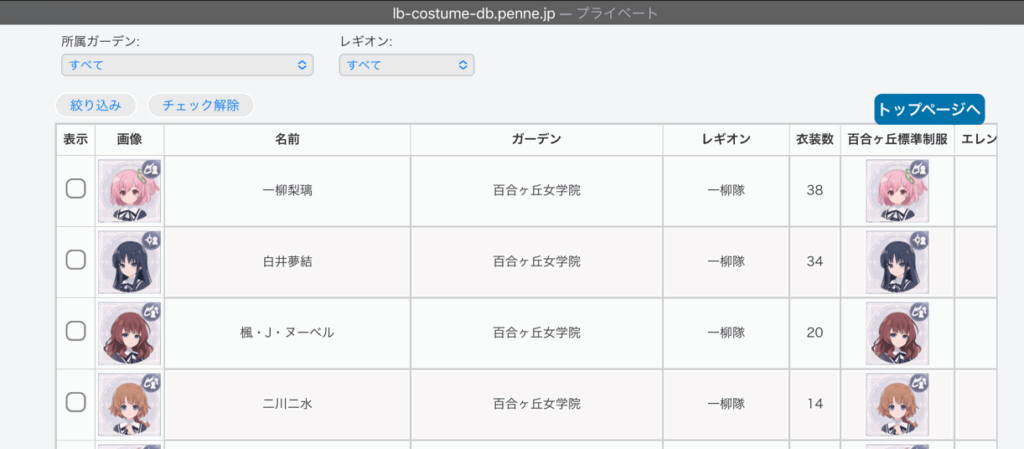Image resolution: width=1024 pixels, height=449 pixels.
Task: Open the 楓・J・ヌーベル 百合ヶ丘標準制服 costume icon
Action: (x=897, y=332)
